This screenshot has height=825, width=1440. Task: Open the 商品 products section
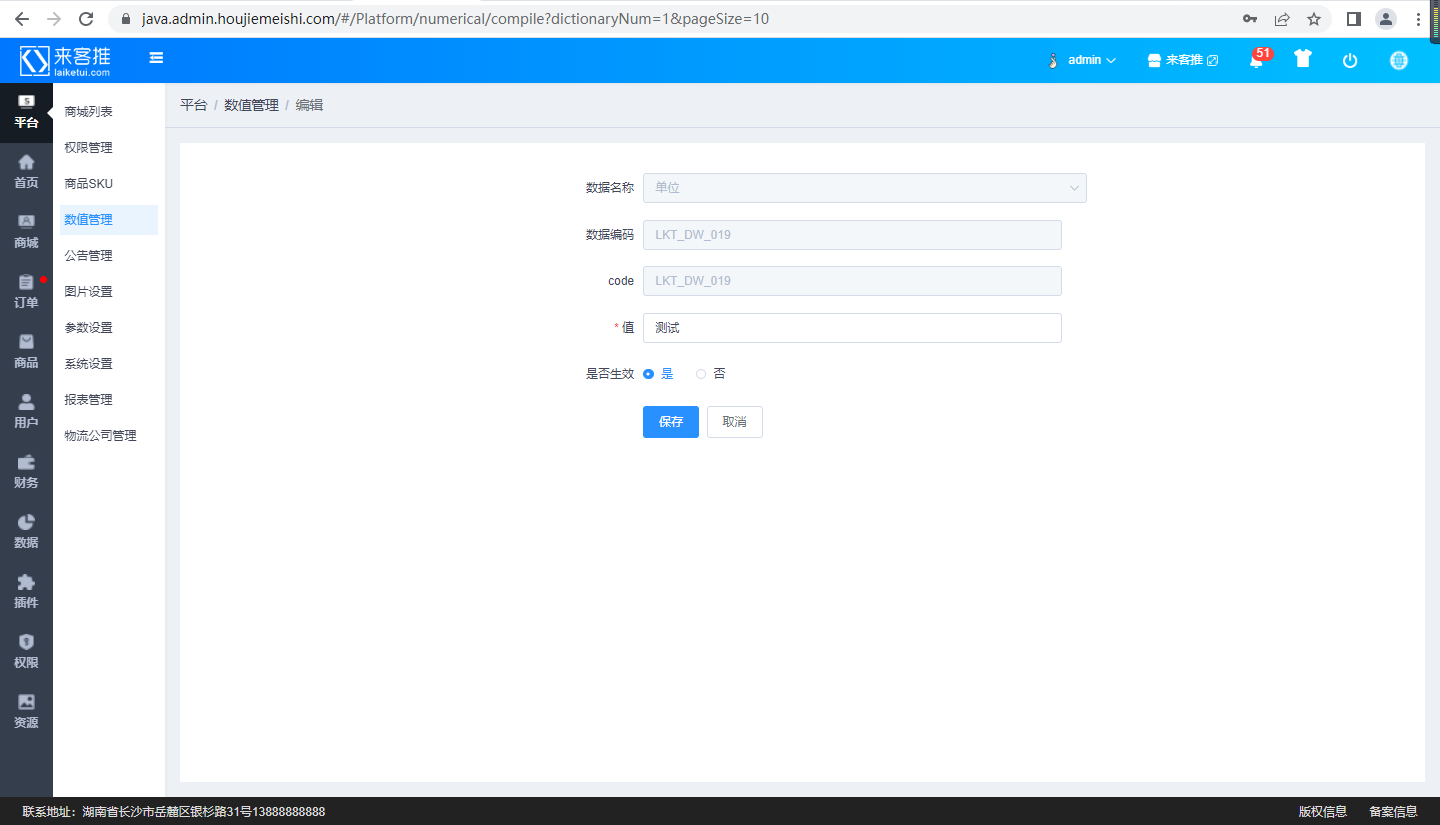pyautogui.click(x=26, y=352)
